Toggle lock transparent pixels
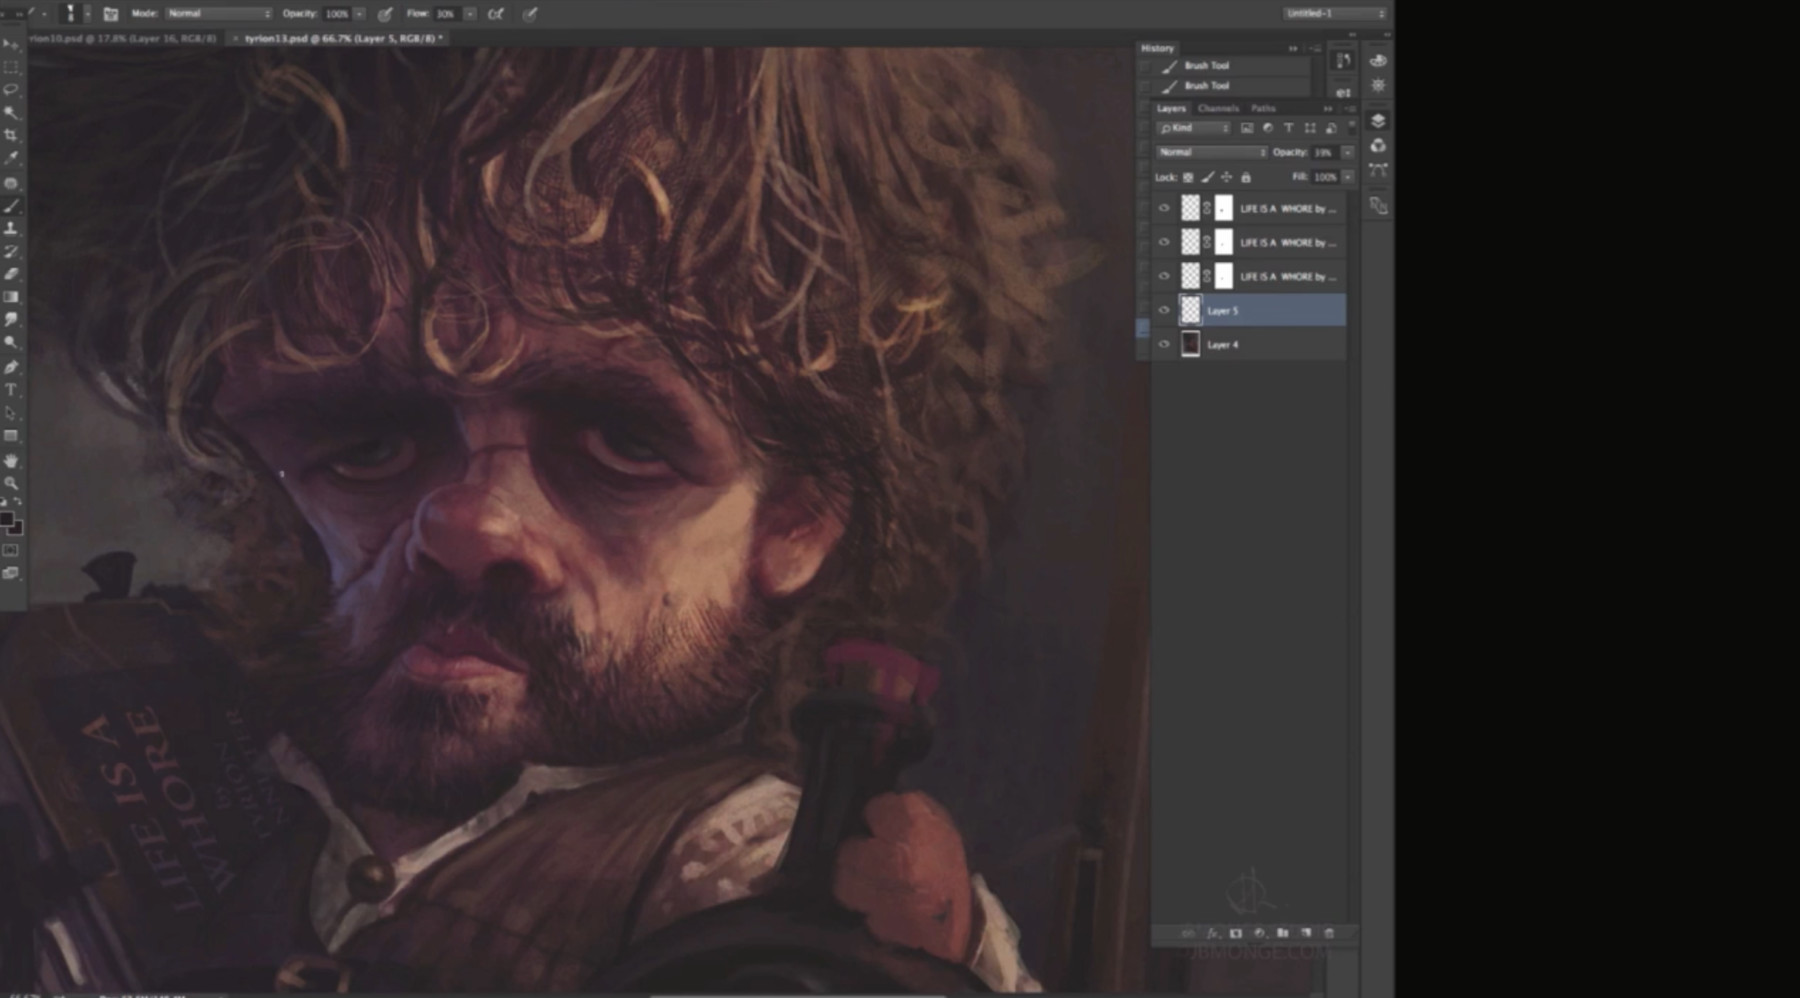 [1188, 177]
